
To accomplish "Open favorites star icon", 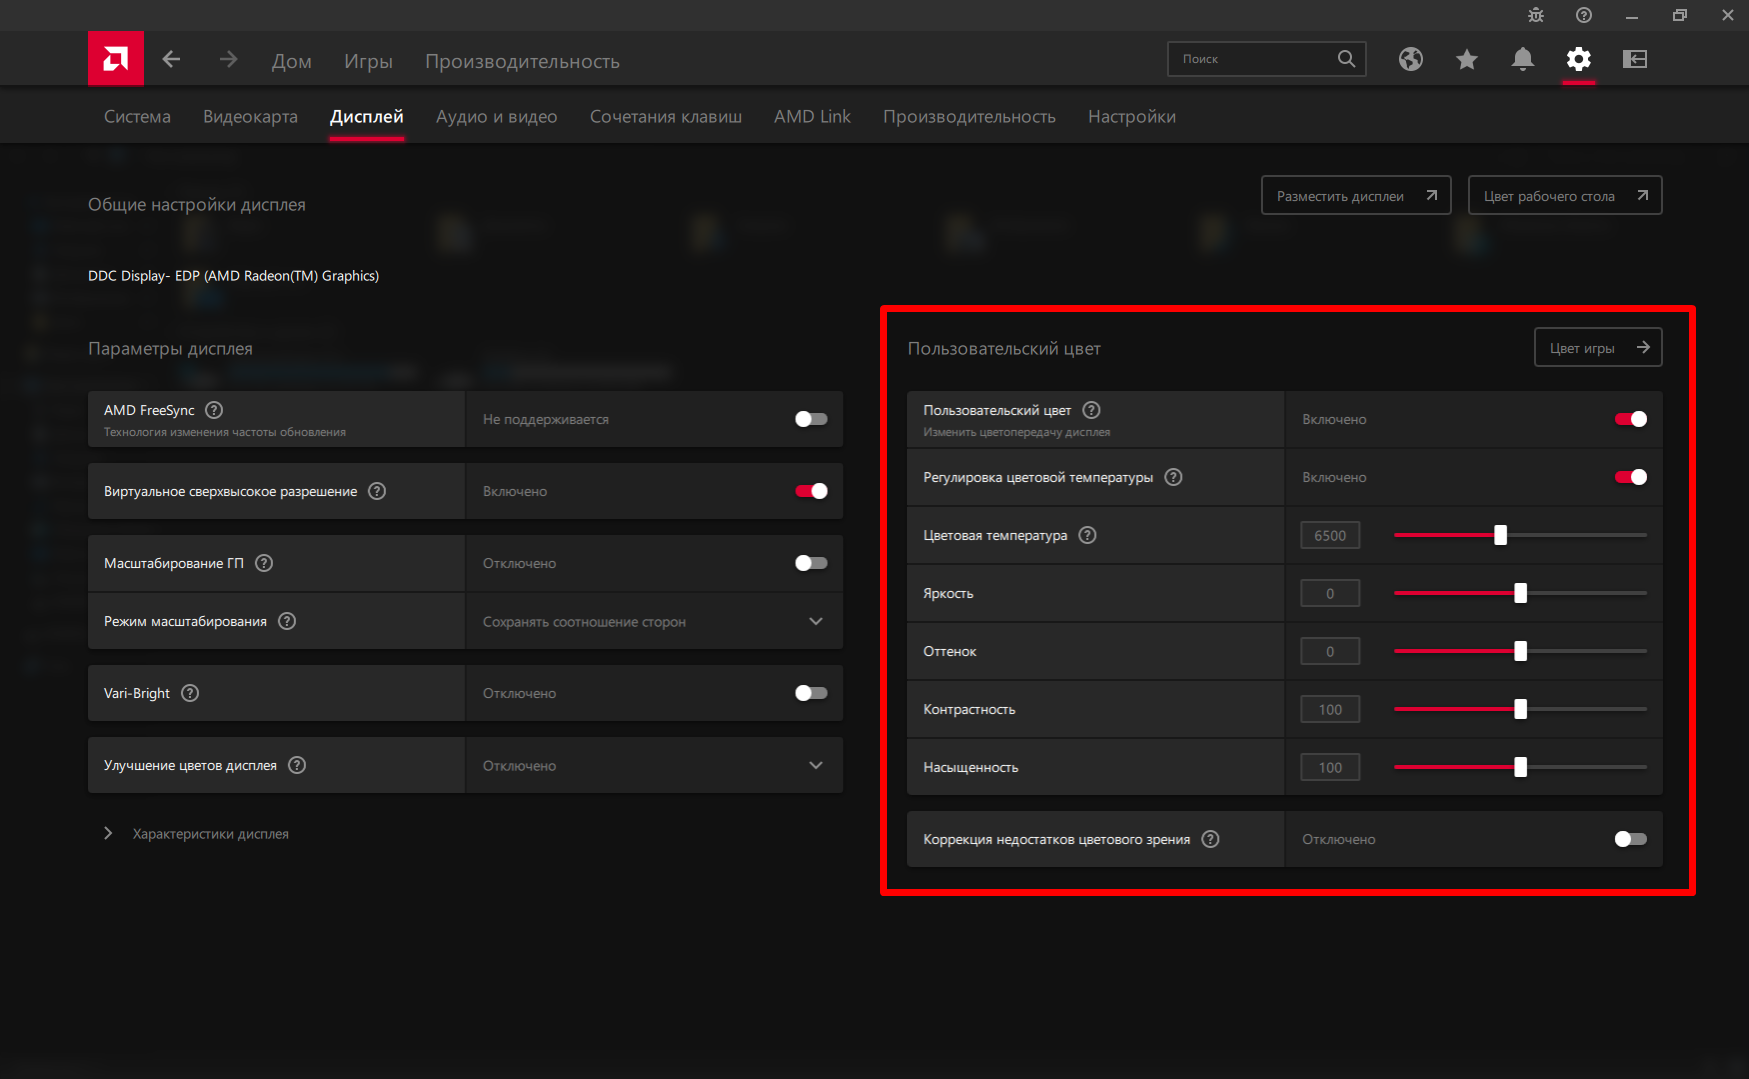I will coord(1467,59).
